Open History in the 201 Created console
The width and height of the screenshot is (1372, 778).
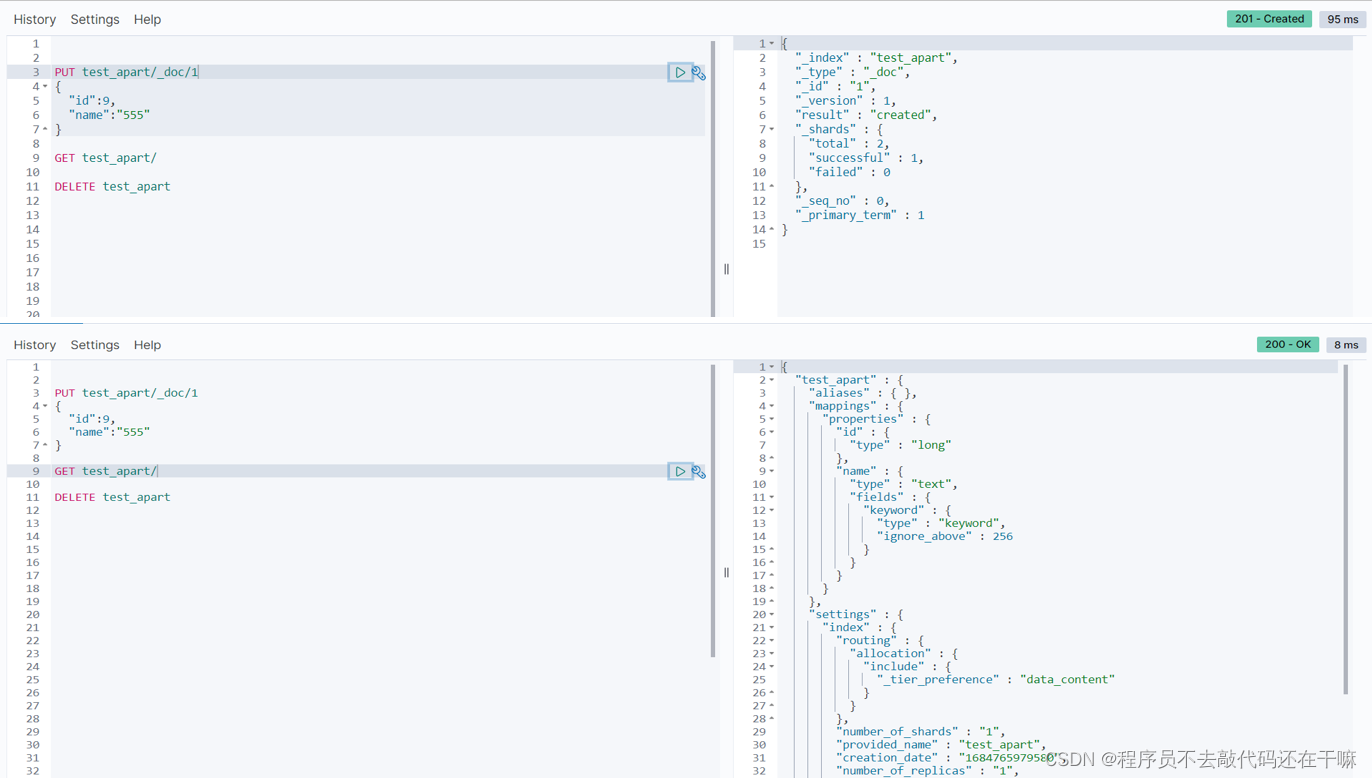tap(35, 19)
